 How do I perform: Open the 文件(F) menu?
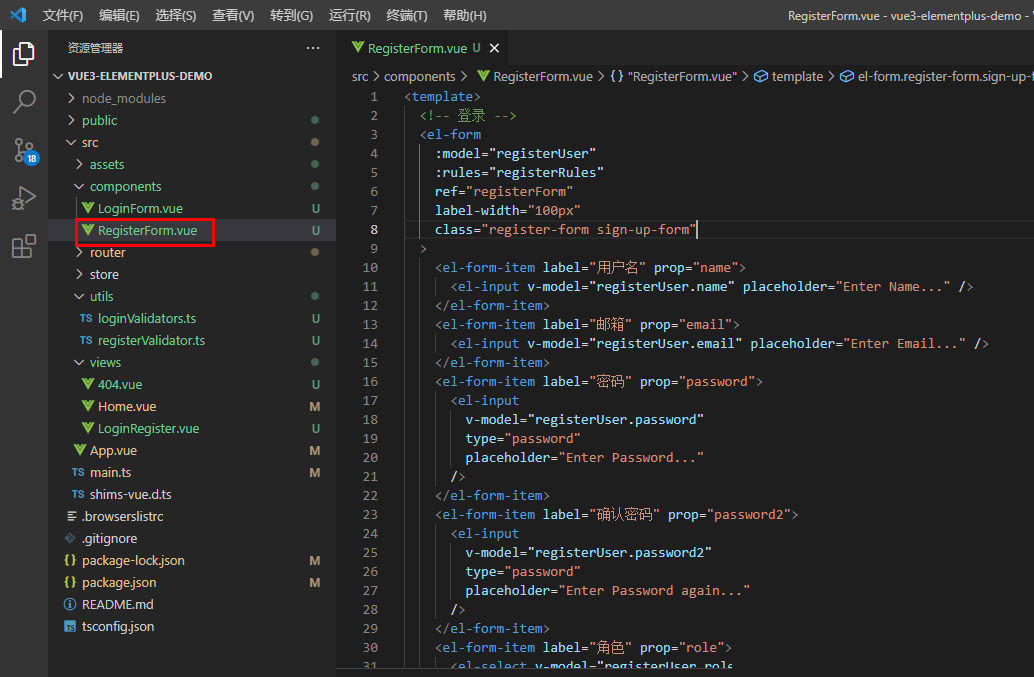[63, 15]
